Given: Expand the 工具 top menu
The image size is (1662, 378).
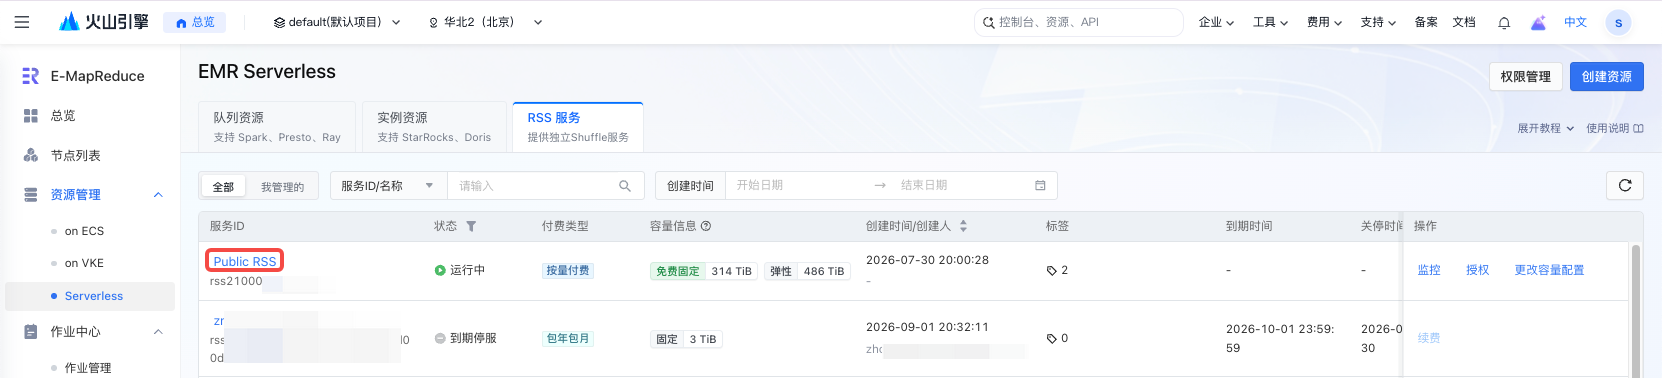Looking at the screenshot, I should tap(1270, 22).
